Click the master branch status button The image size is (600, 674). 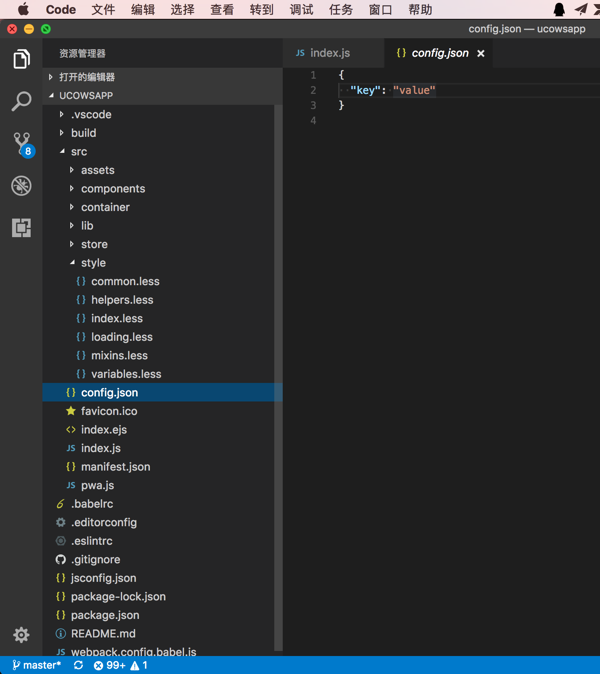[x=37, y=665]
